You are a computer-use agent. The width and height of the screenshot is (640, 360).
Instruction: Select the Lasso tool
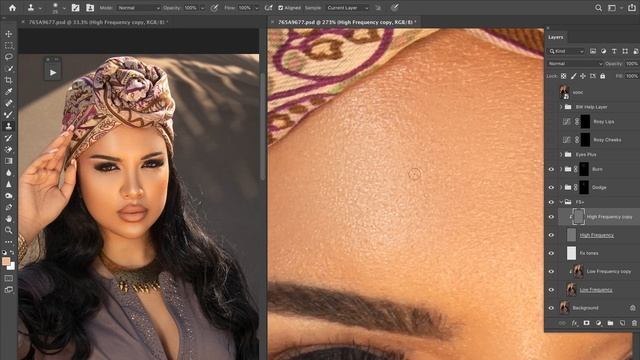tap(9, 57)
